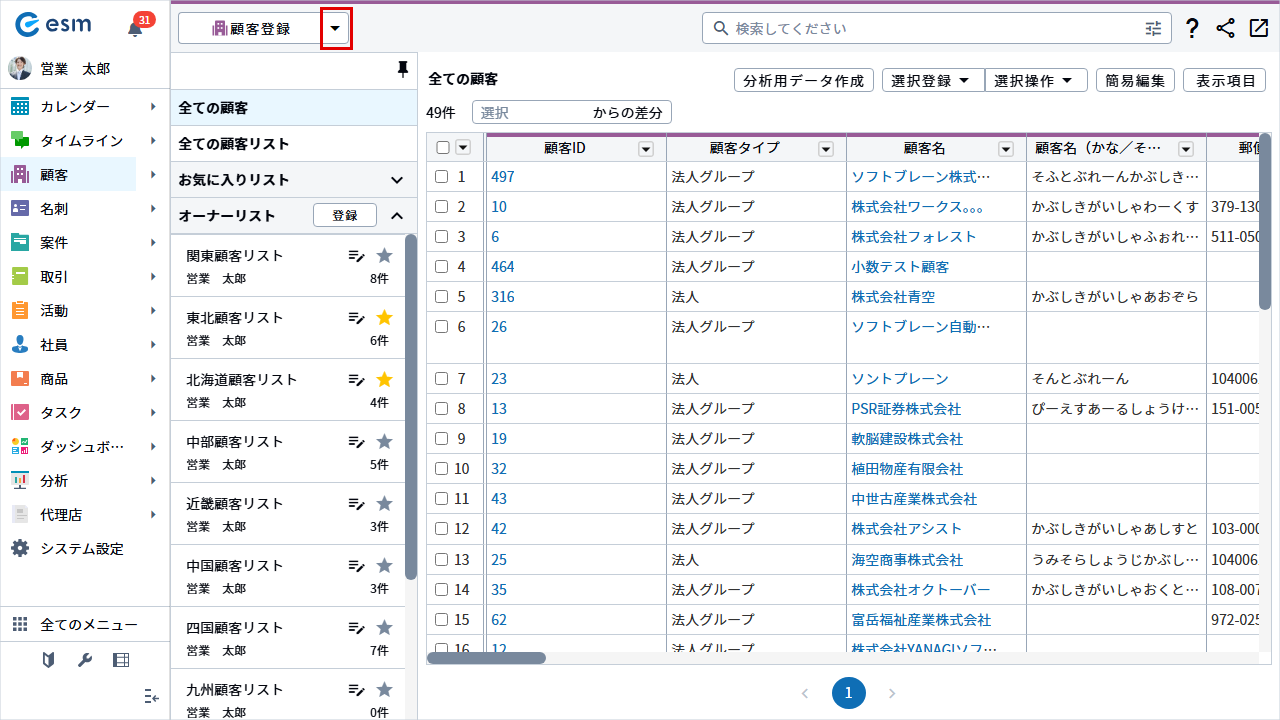
Task: Collapse the left sidebar menu
Action: [151, 696]
